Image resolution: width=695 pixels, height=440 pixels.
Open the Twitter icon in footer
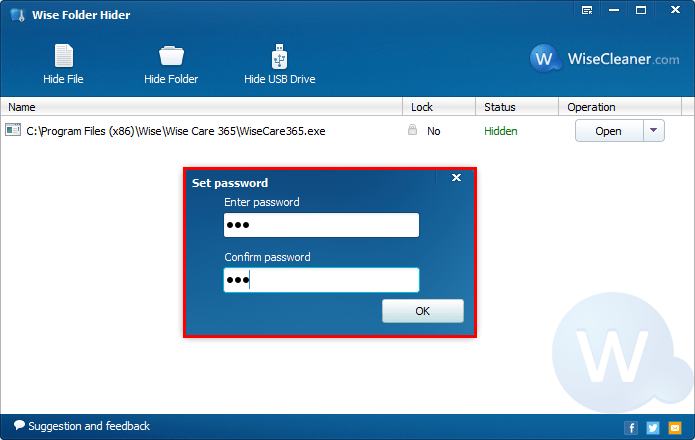652,428
